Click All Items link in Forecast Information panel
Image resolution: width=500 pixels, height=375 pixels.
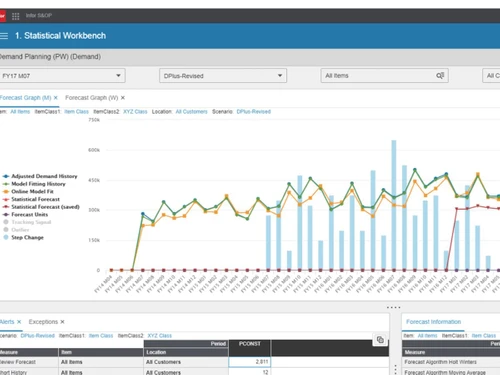(x=427, y=336)
